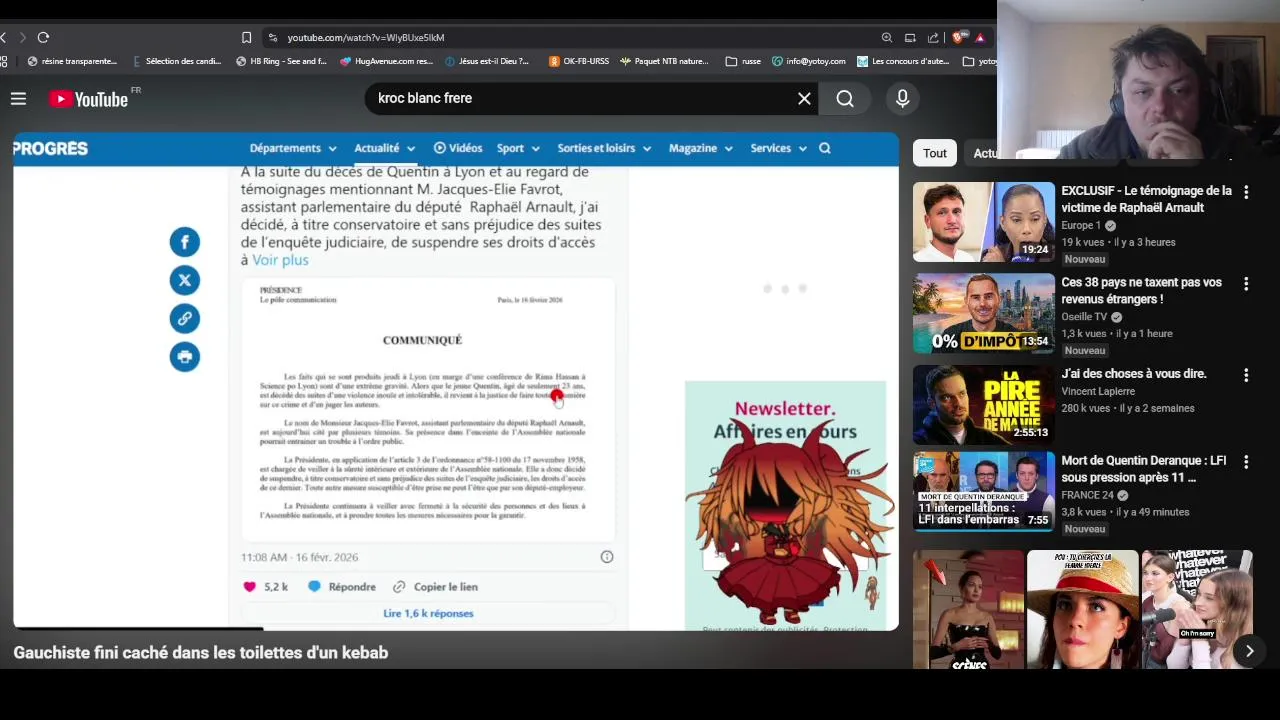The image size is (1280, 720).
Task: Click the tweet info circle icon
Action: (607, 557)
